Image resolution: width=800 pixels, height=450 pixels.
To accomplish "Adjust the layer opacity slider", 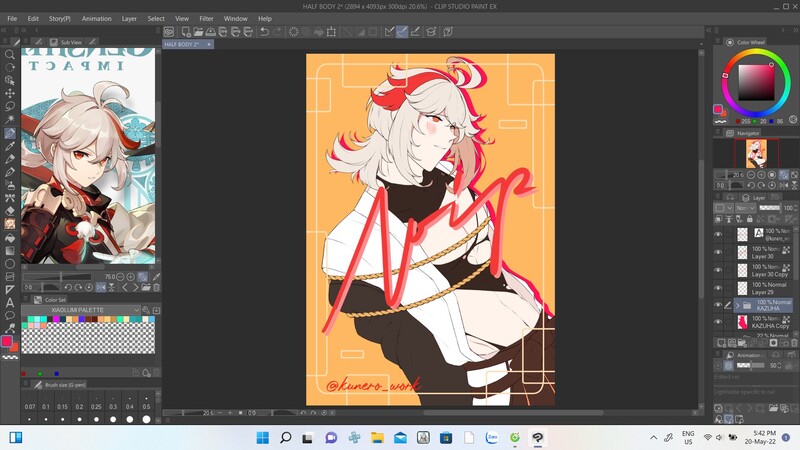I will pyautogui.click(x=769, y=208).
